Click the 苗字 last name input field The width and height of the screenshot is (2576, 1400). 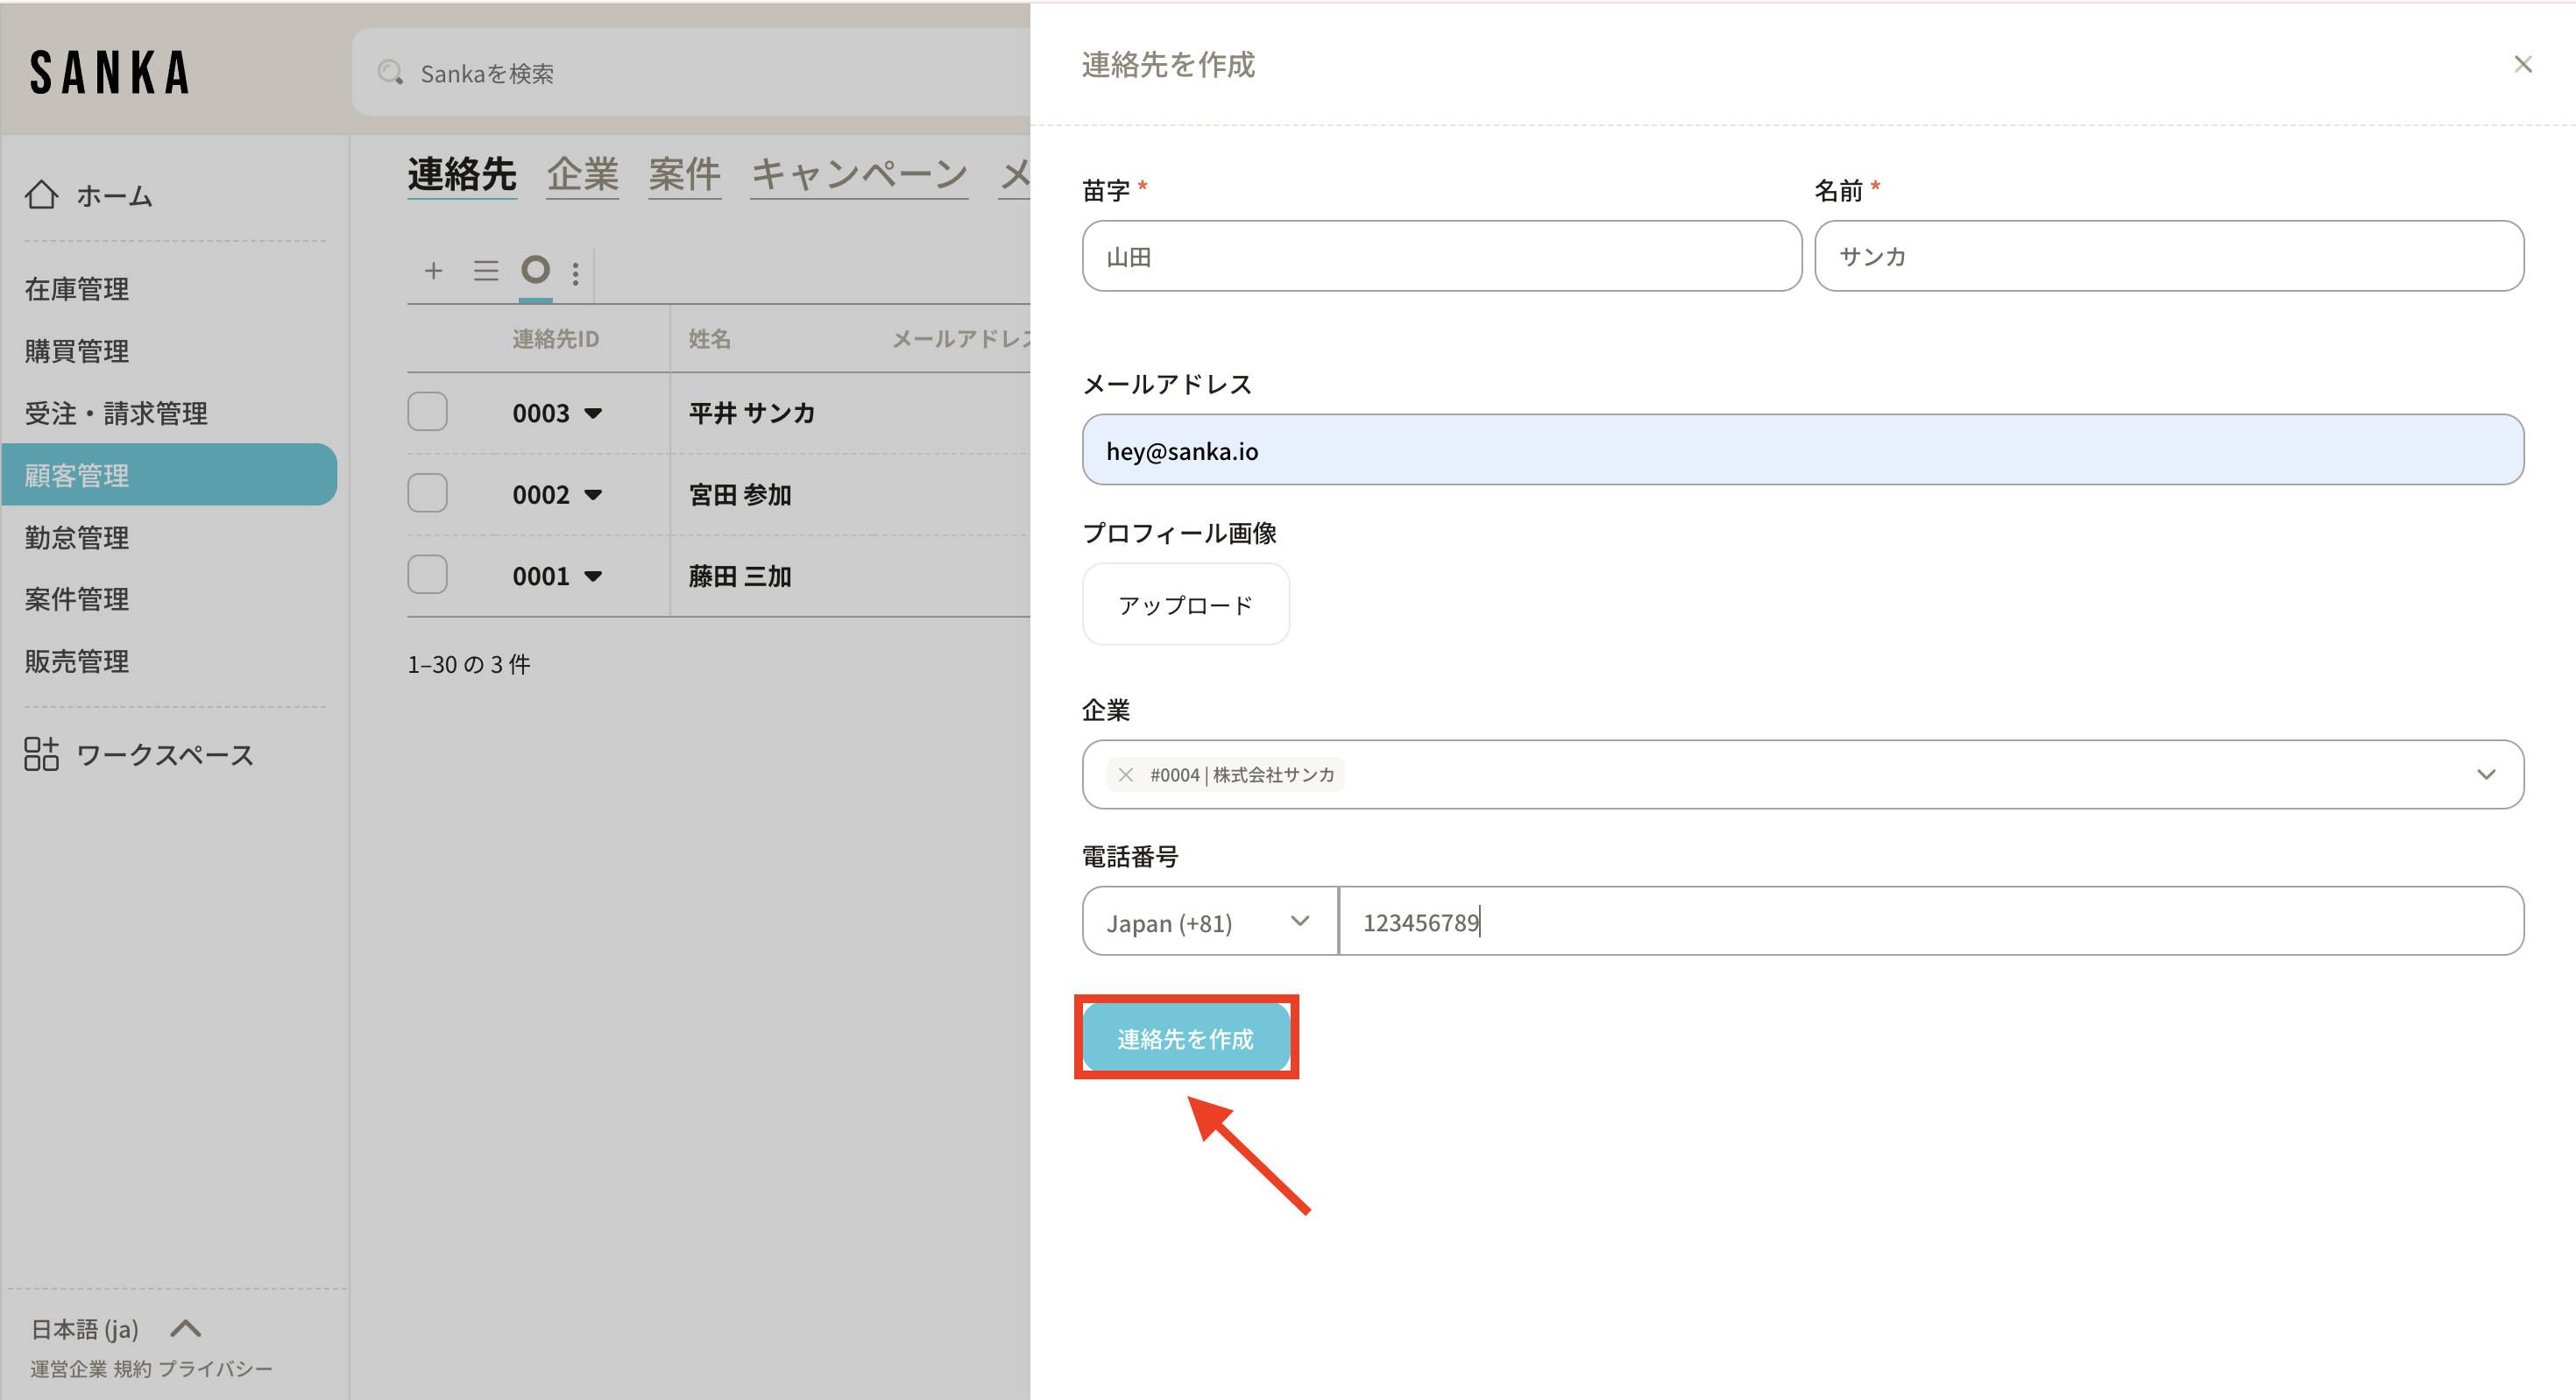(1441, 257)
